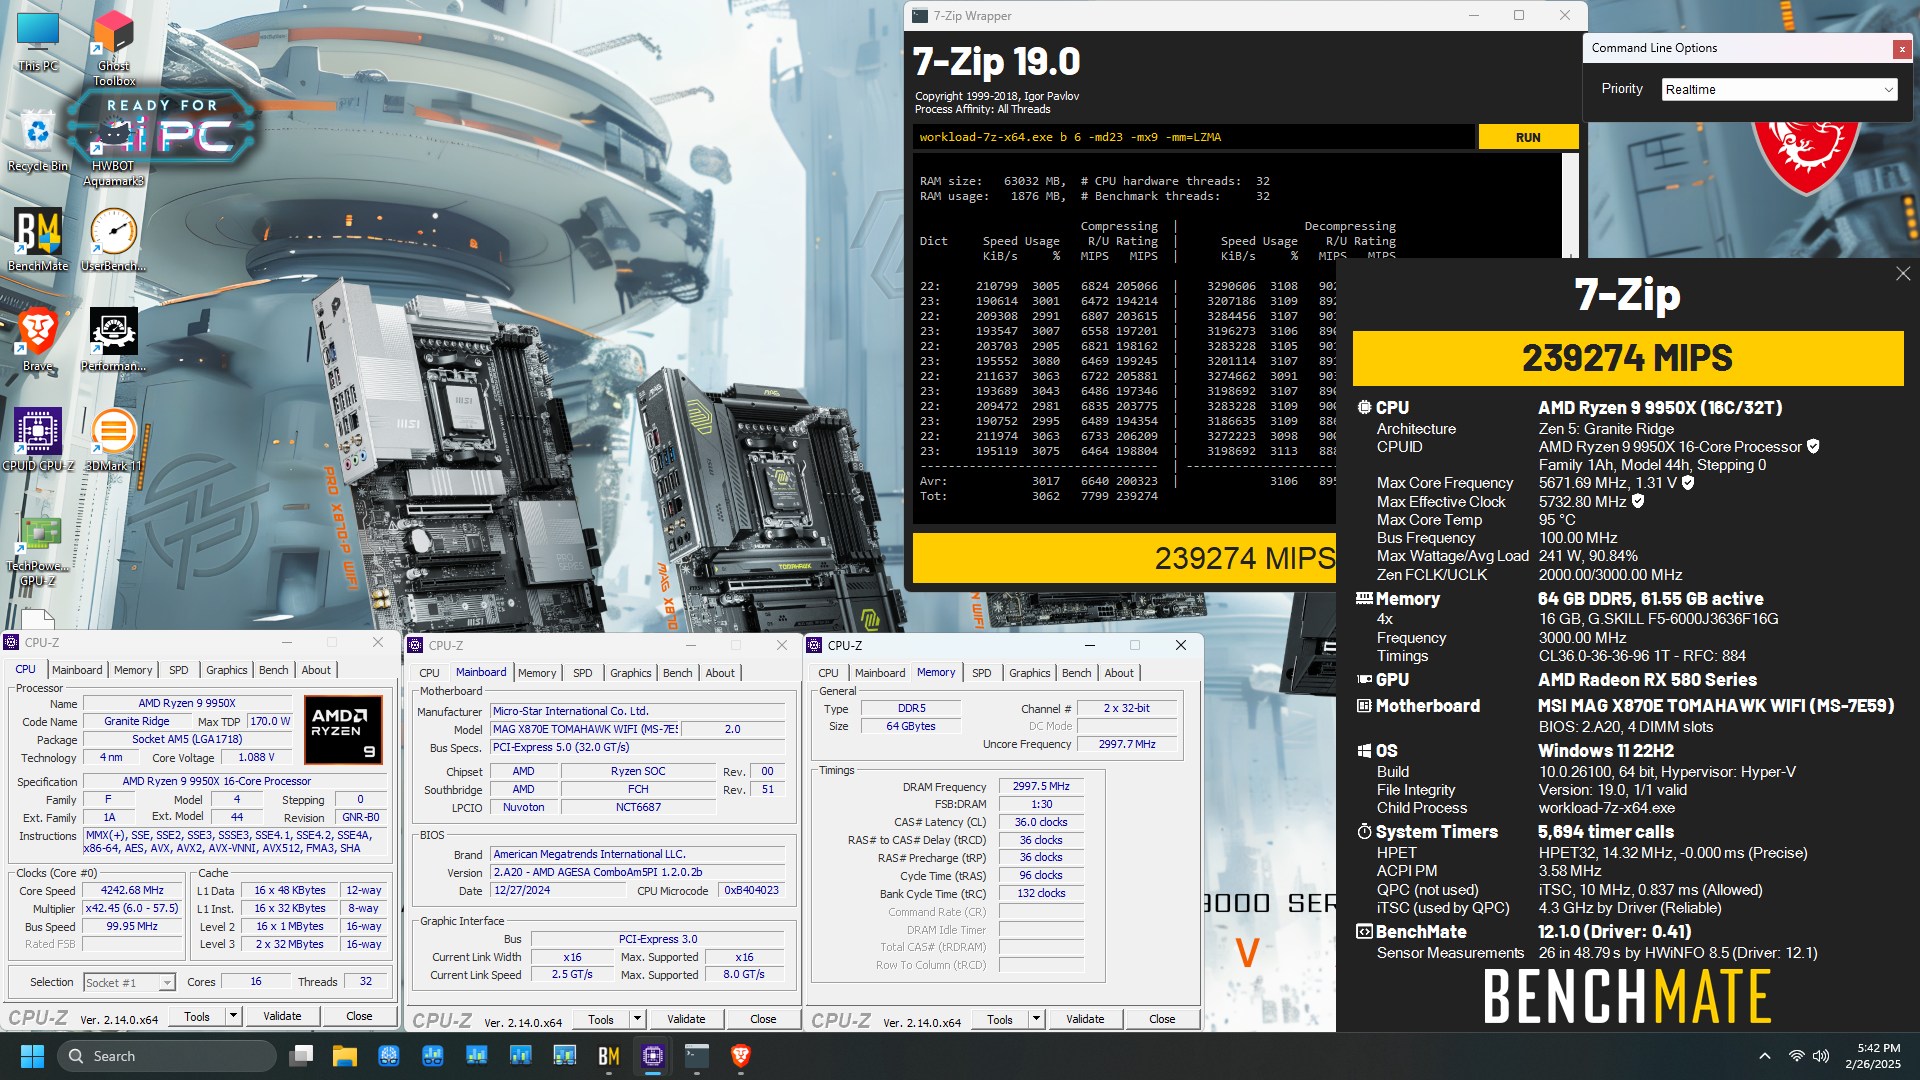The width and height of the screenshot is (1920, 1080).
Task: Click verified shield icon next to CPUID
Action: pyautogui.click(x=1813, y=447)
